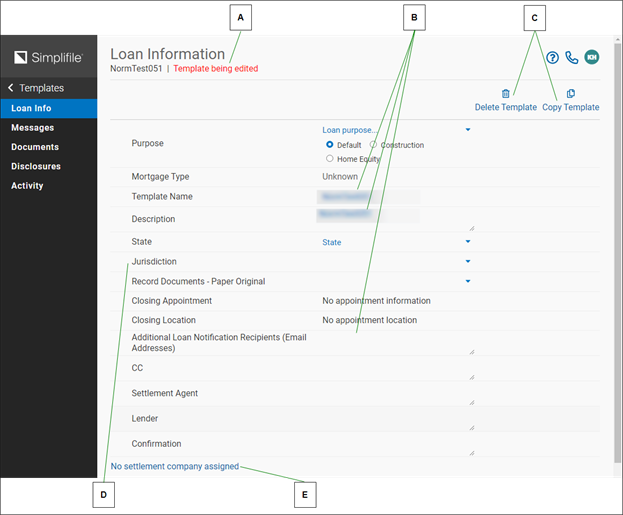The height and width of the screenshot is (515, 623).
Task: Click the Templates back link text
Action: coord(42,88)
